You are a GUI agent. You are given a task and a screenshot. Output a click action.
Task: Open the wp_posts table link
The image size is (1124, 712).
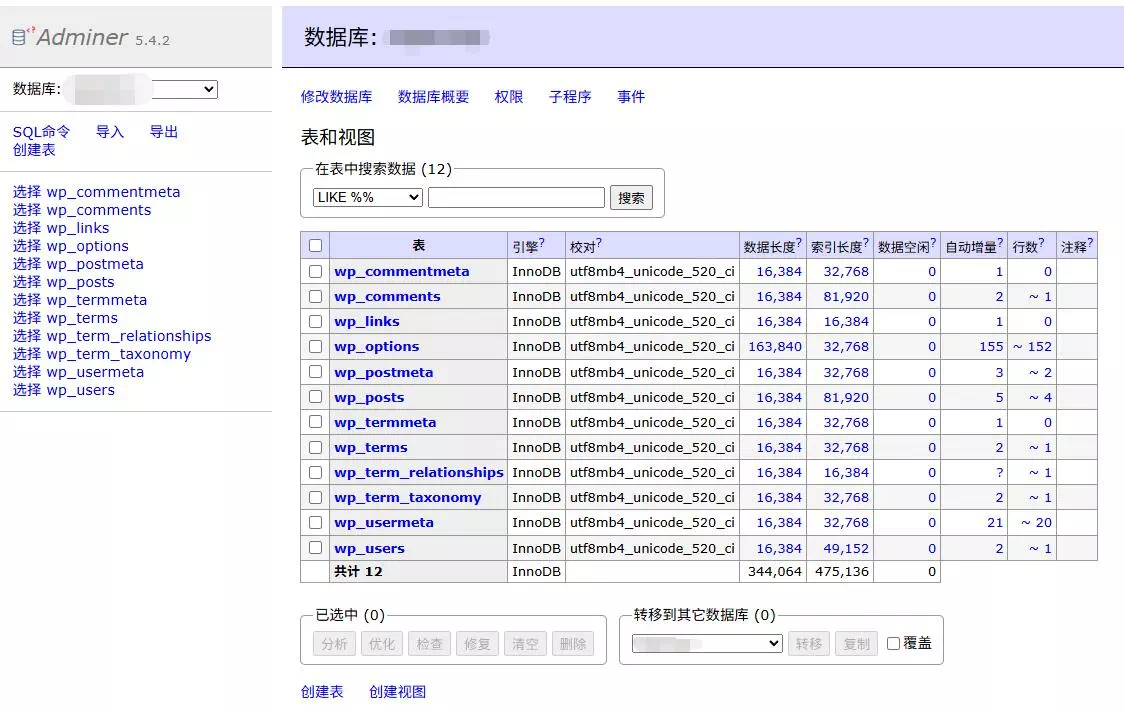tap(371, 397)
